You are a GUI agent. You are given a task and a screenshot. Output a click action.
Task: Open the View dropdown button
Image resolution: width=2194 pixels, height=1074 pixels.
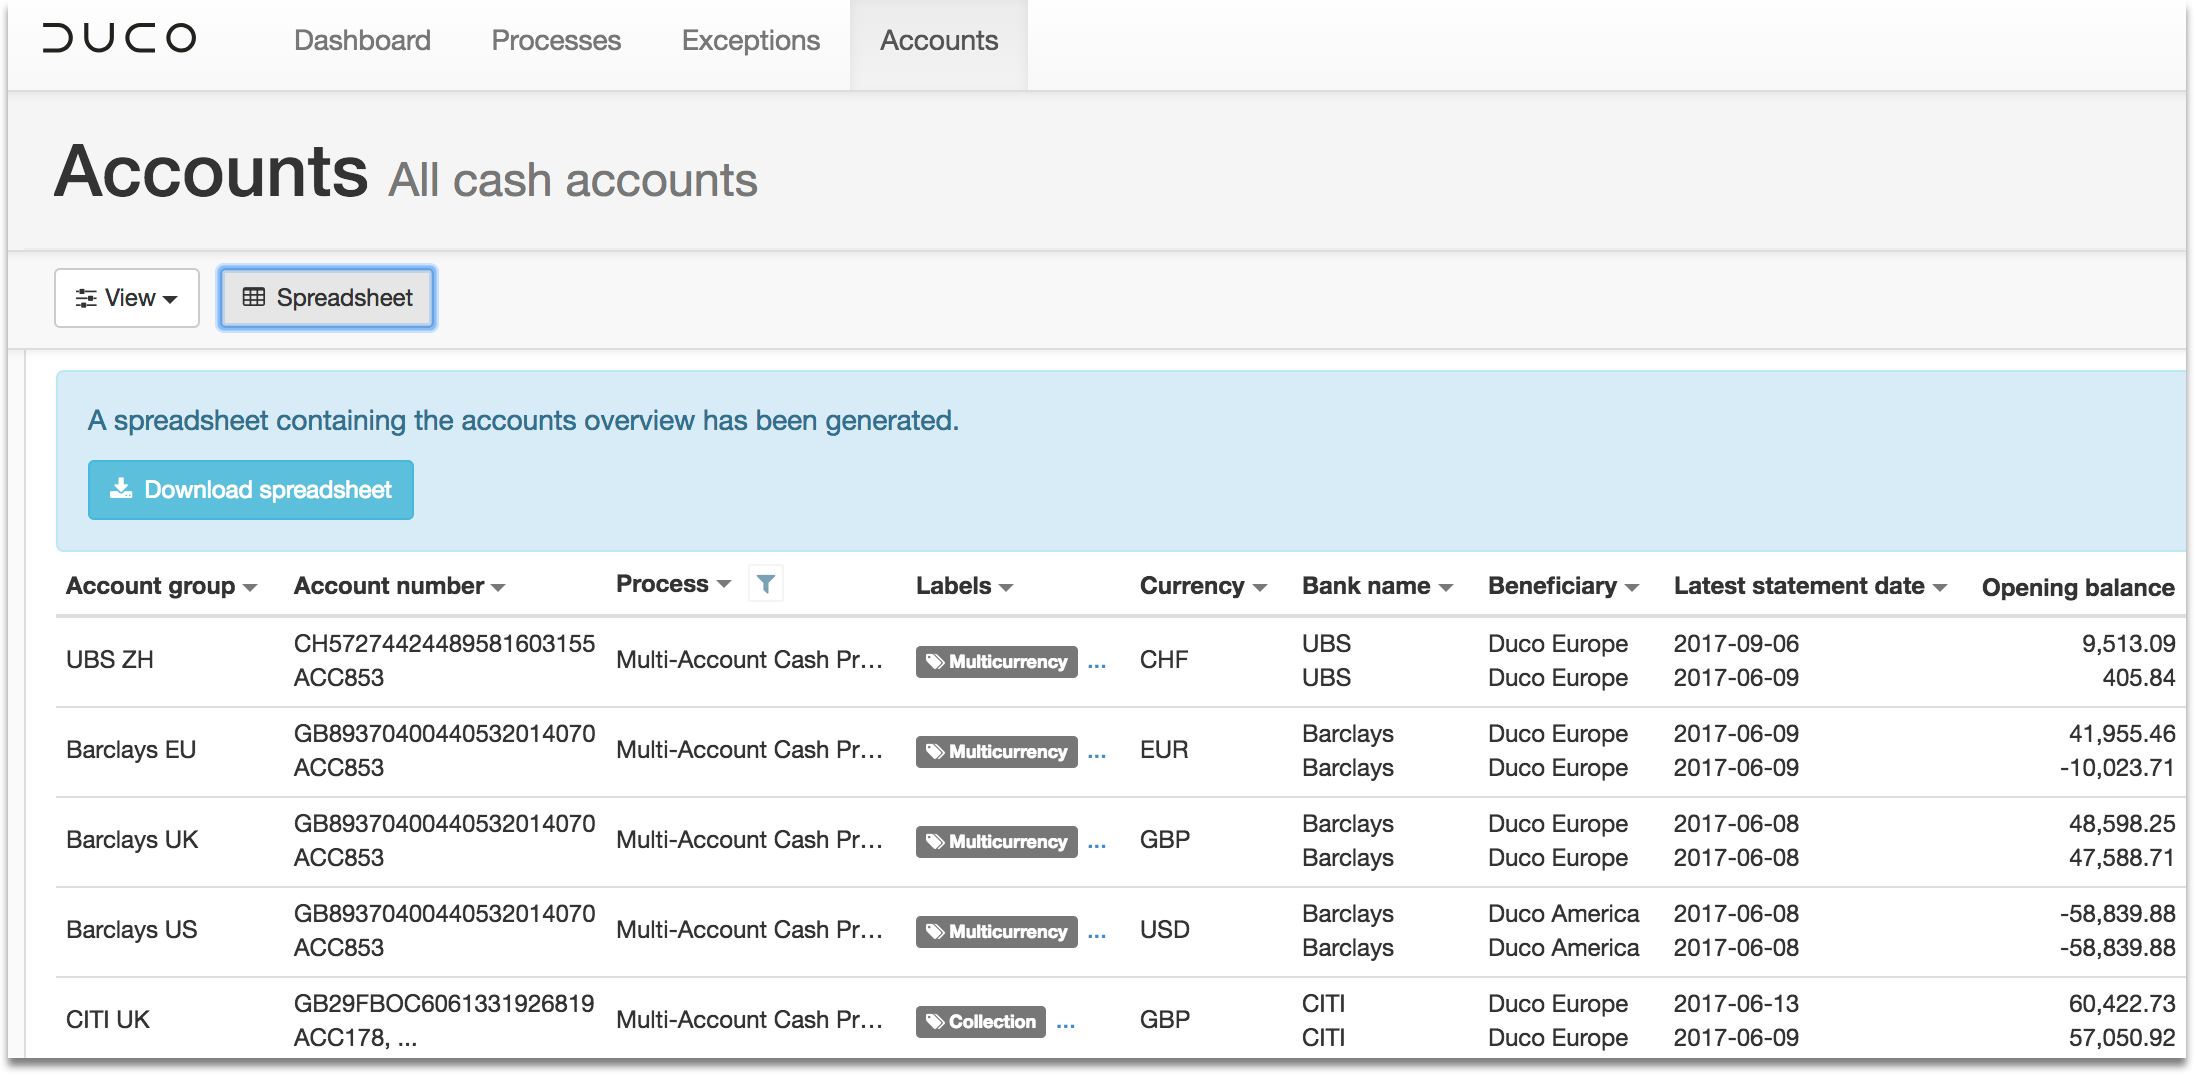tap(127, 298)
